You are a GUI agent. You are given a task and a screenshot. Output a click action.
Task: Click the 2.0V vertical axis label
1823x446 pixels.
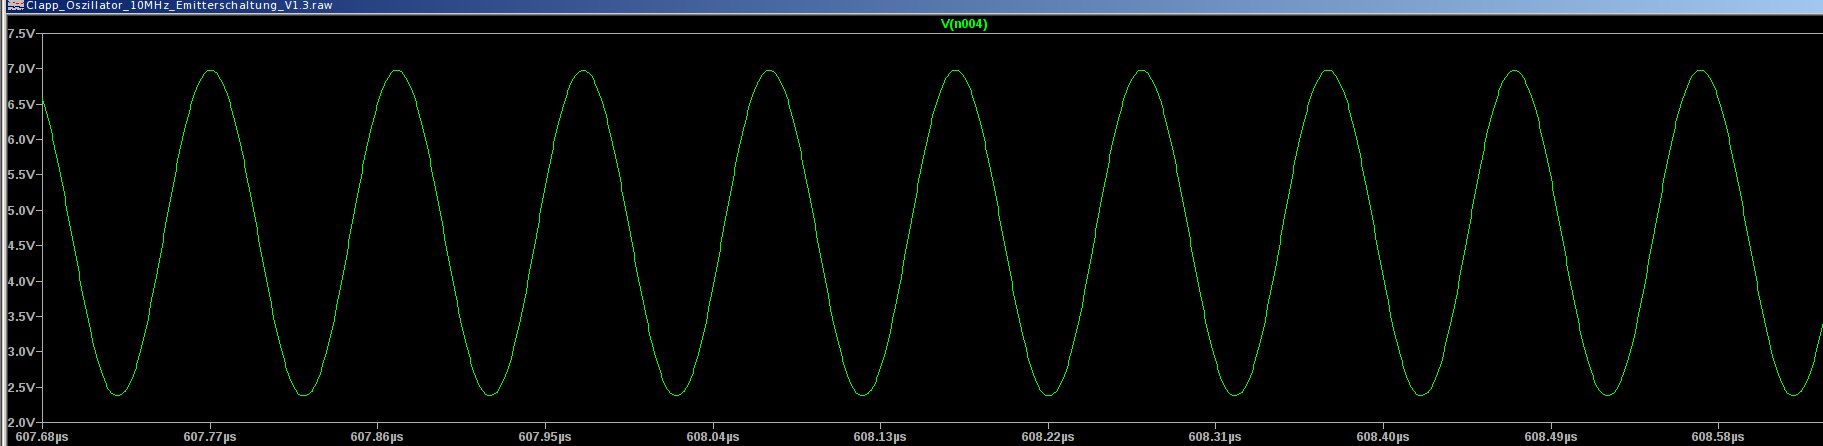[21, 423]
